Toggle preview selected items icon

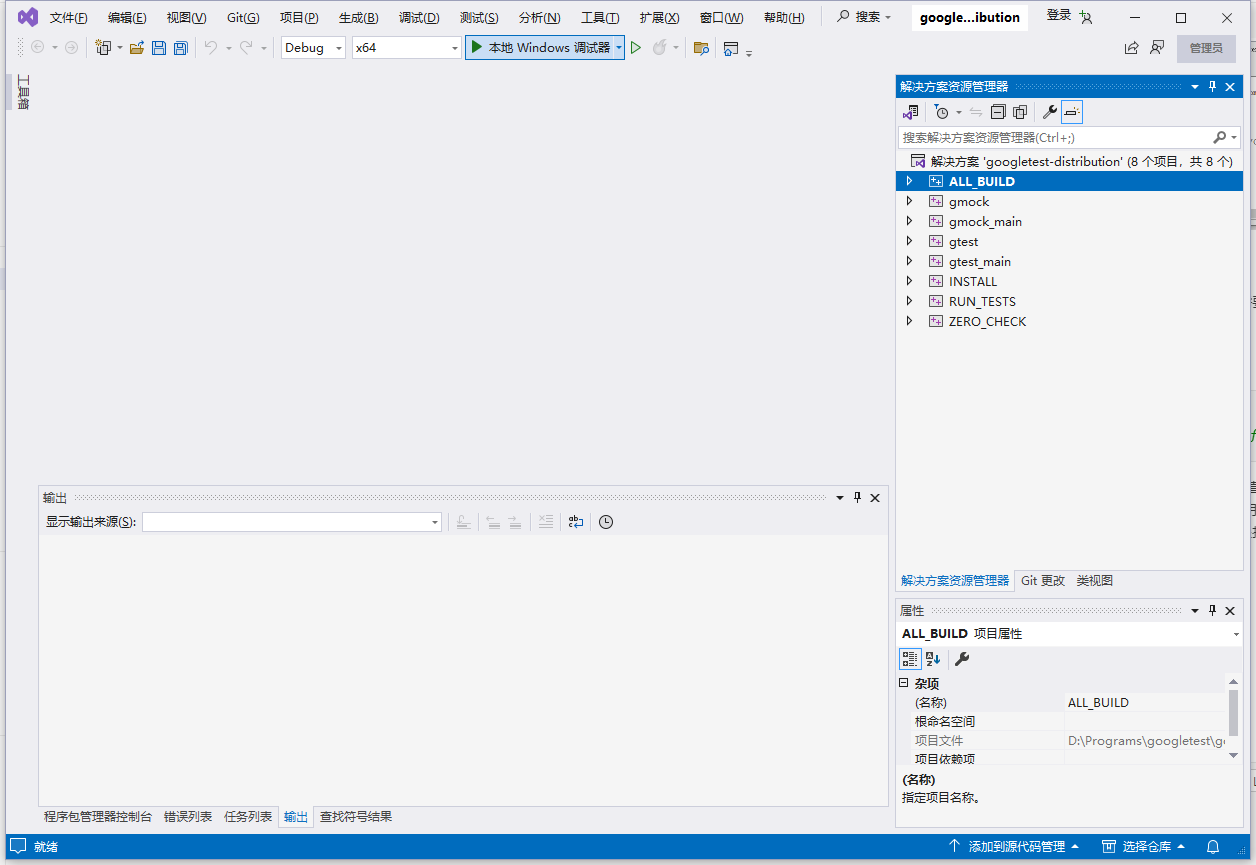1072,112
